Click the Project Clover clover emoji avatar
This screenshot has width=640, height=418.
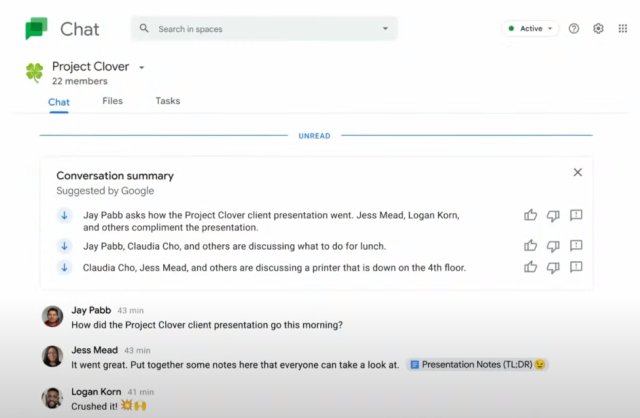pos(35,73)
